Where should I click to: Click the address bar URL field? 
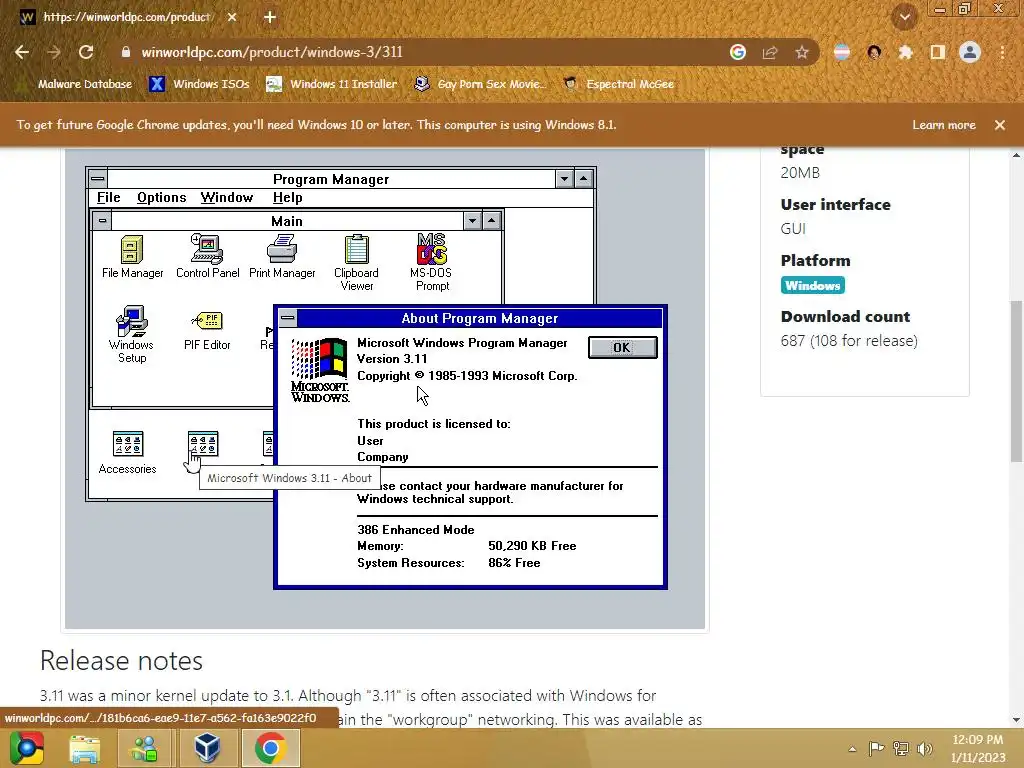pos(418,52)
